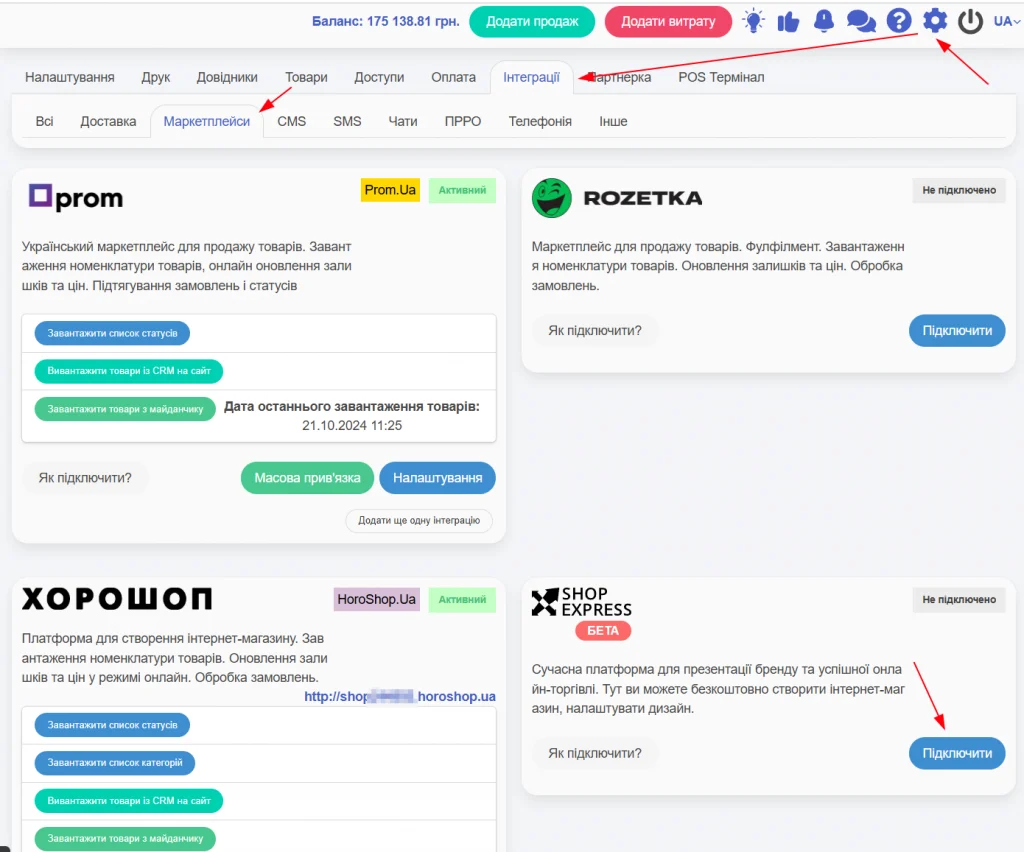Image resolution: width=1024 pixels, height=852 pixels.
Task: Click the БЕТА badge
Action: click(x=603, y=631)
